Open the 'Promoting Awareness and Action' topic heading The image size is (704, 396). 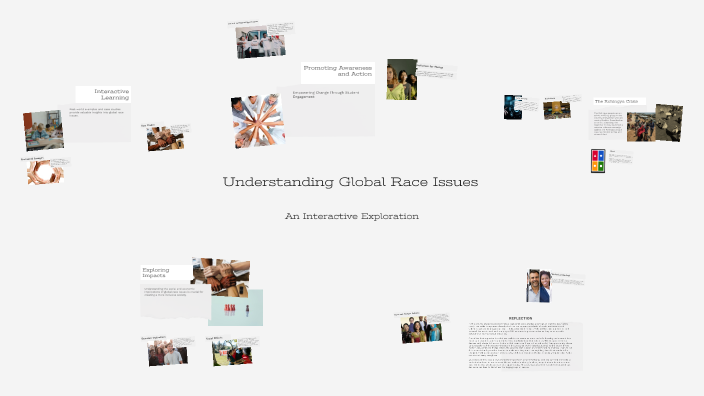coord(338,71)
